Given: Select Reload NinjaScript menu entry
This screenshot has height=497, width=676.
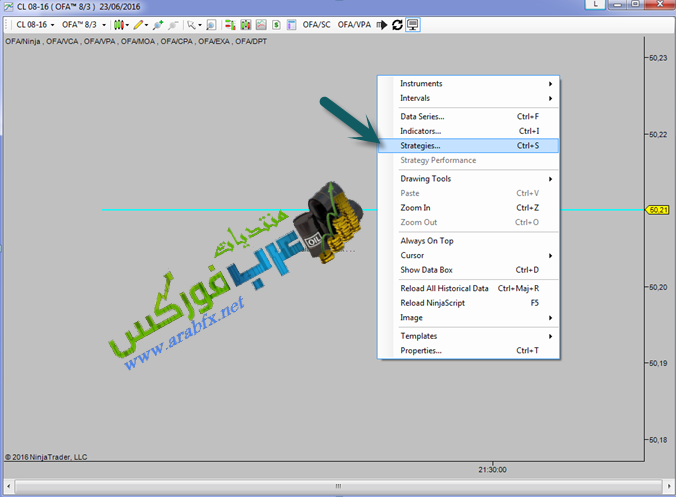Looking at the screenshot, I should click(x=469, y=303).
